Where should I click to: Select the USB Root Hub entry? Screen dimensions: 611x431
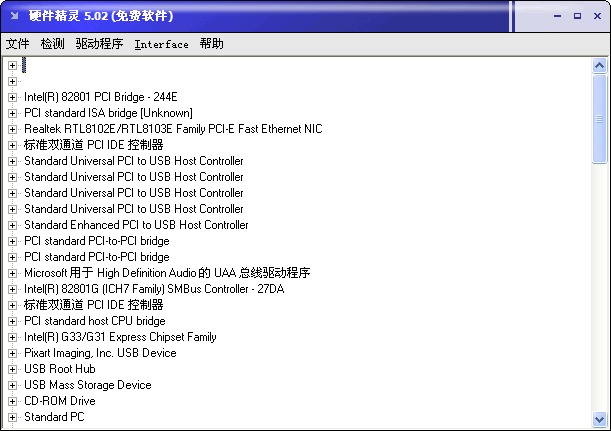60,369
